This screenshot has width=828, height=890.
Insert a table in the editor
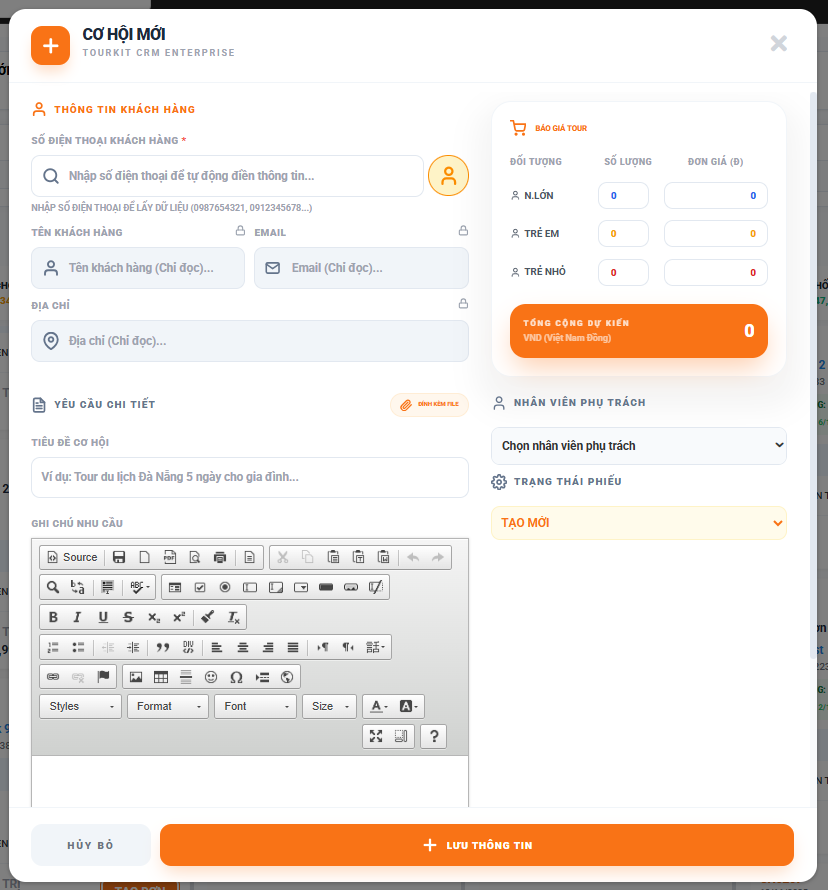(160, 677)
